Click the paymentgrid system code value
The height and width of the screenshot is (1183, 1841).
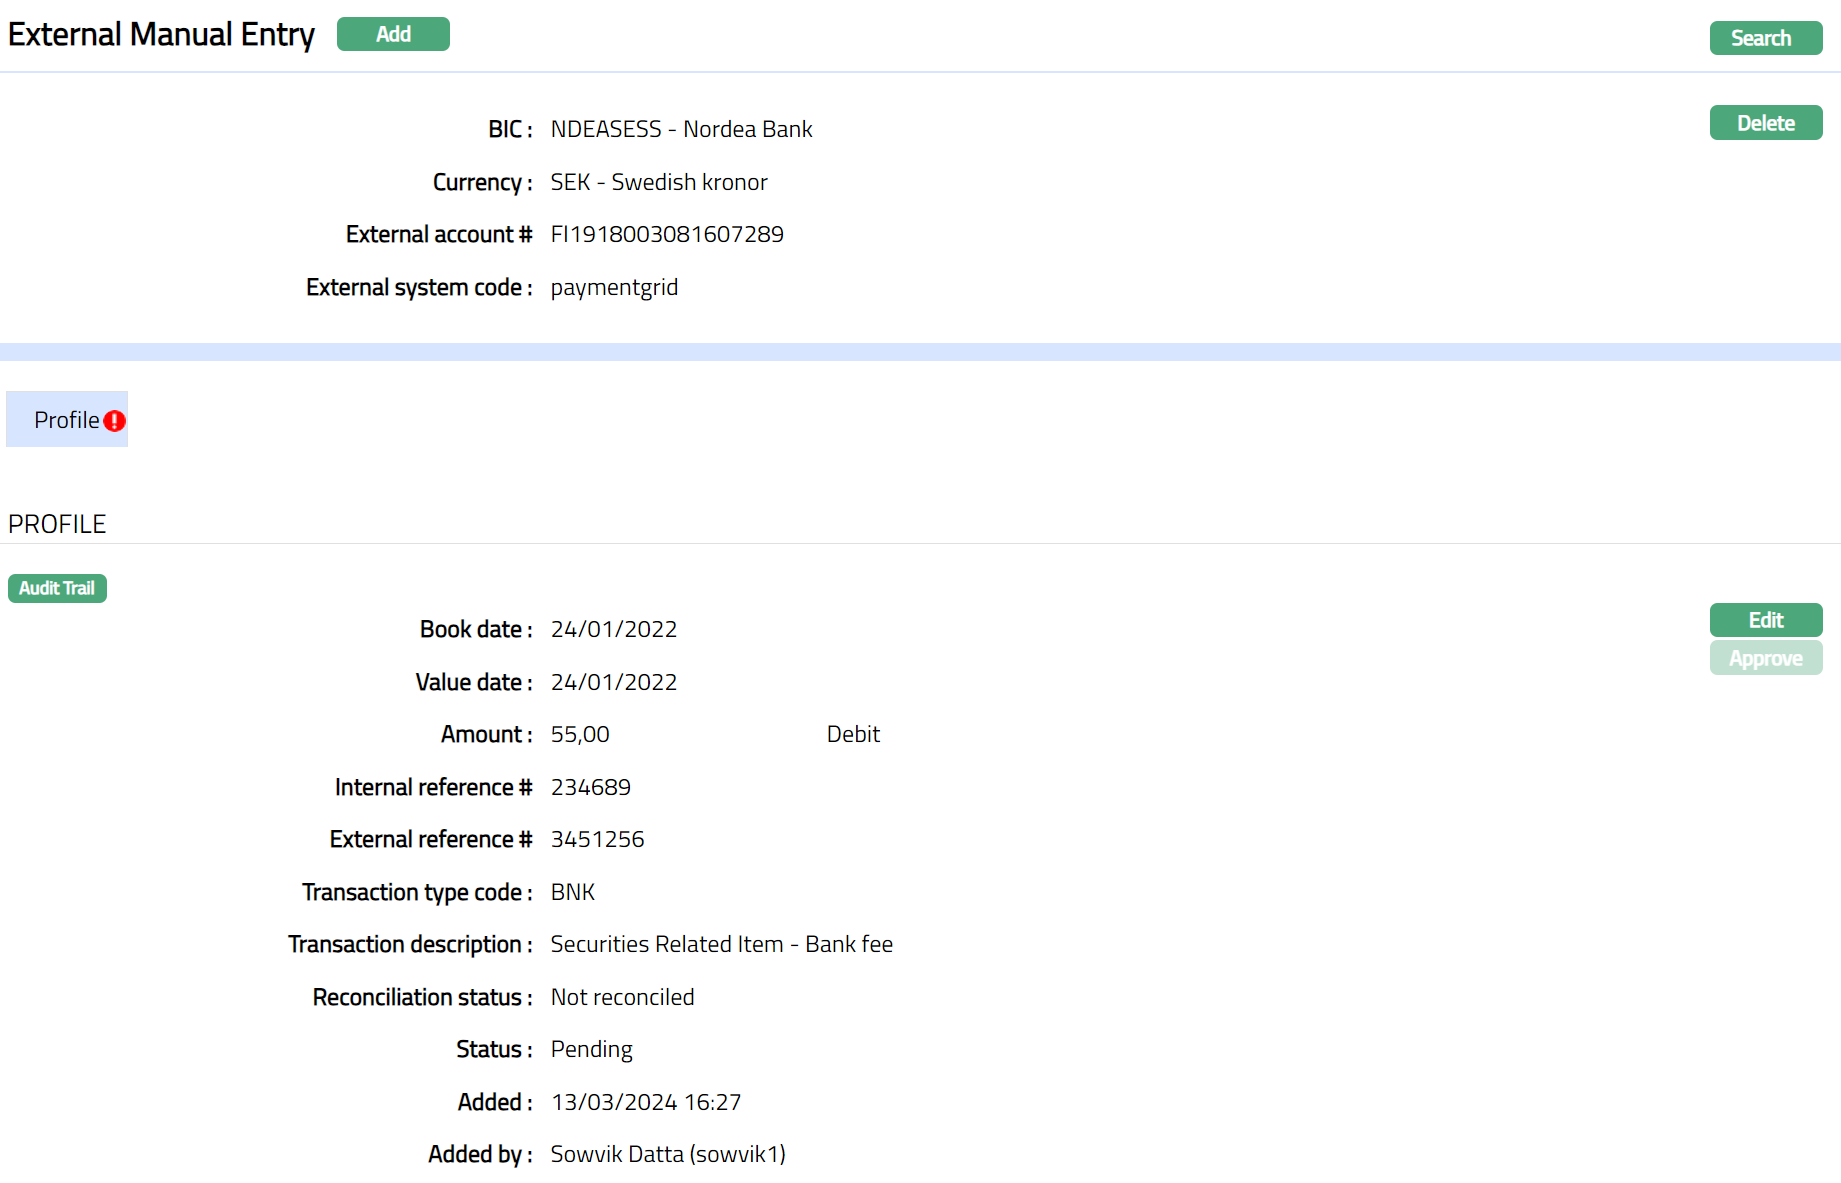point(614,287)
